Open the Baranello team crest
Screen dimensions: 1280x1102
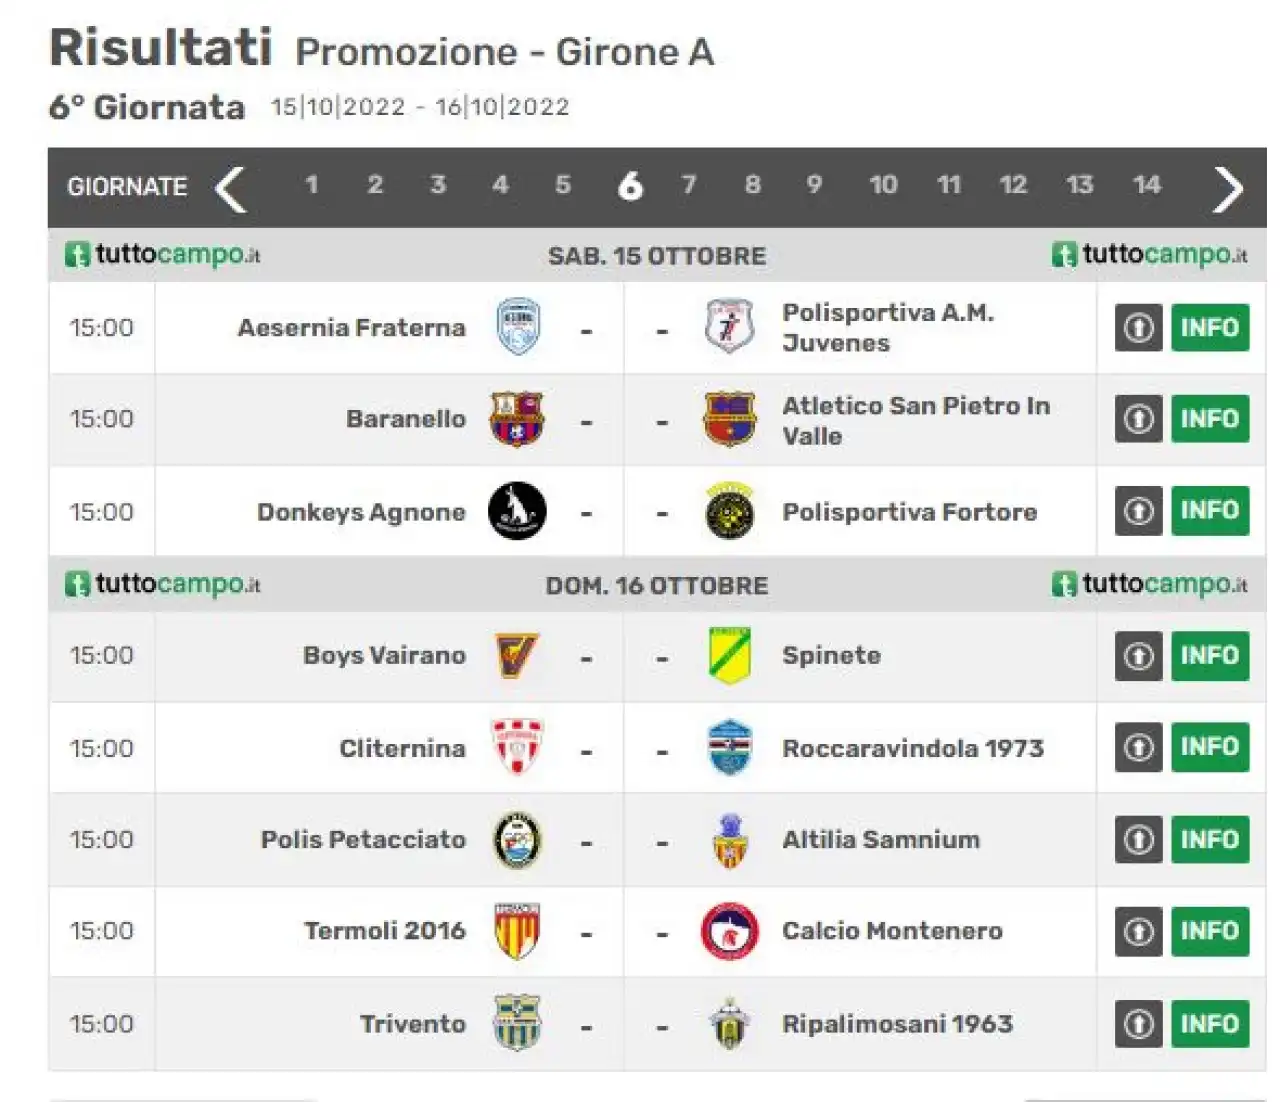[516, 419]
